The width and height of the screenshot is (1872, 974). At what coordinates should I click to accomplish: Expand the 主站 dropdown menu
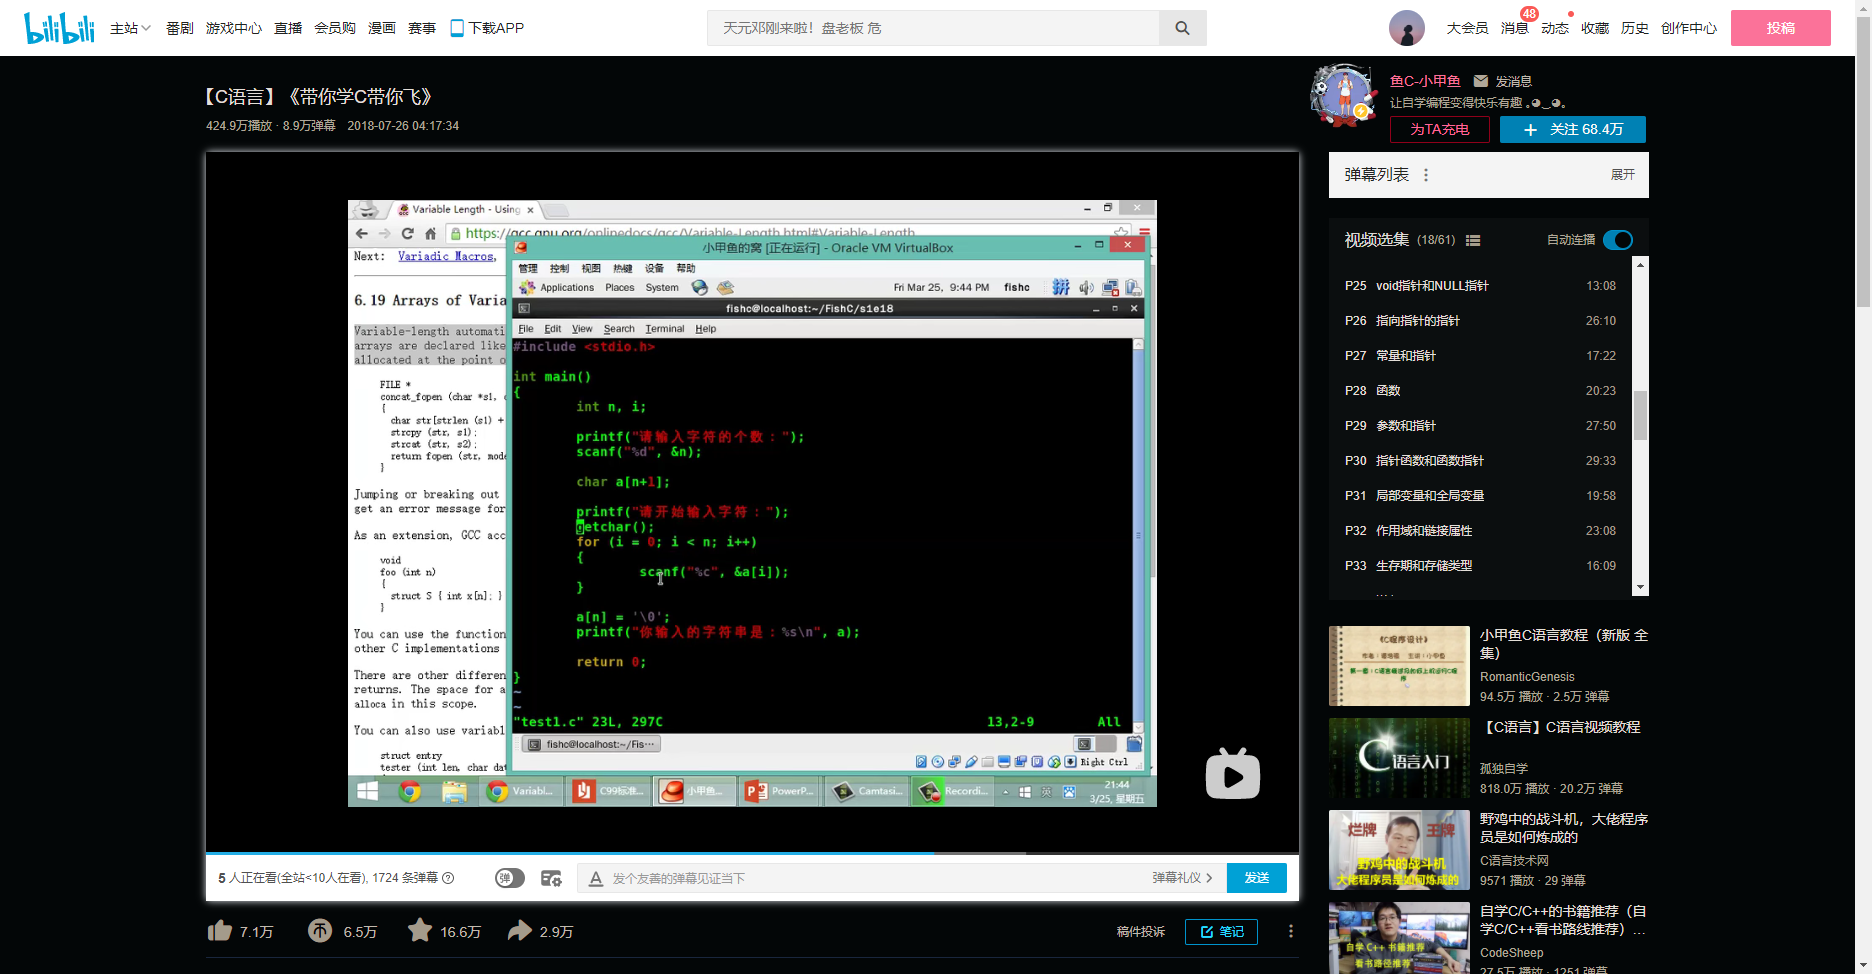(x=130, y=28)
